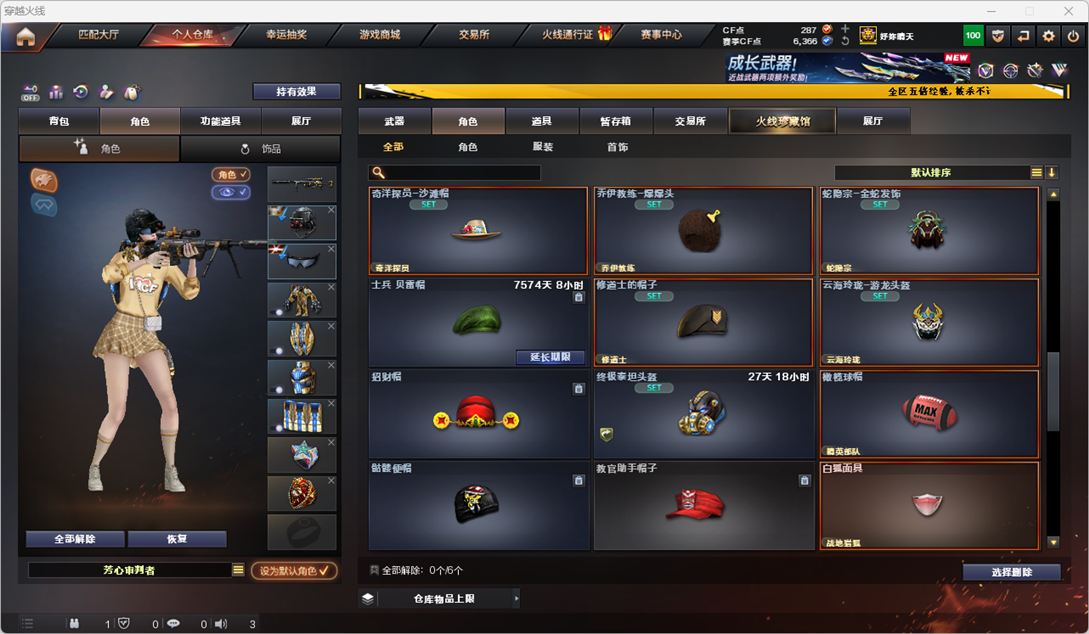Open the 幸运抽奖 top menu
Screen dimensions: 1089x634
[x=286, y=34]
